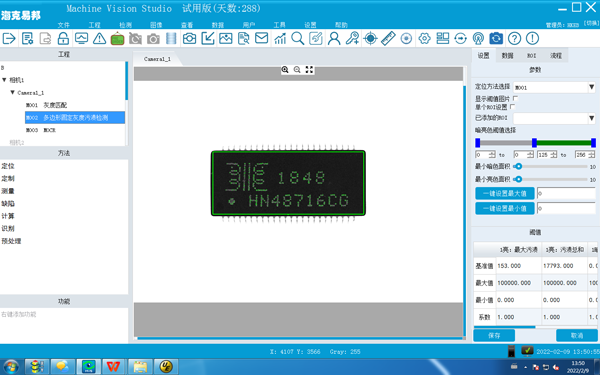Click the crosshair target toolbar icon
The image size is (600, 375).
tap(370, 38)
